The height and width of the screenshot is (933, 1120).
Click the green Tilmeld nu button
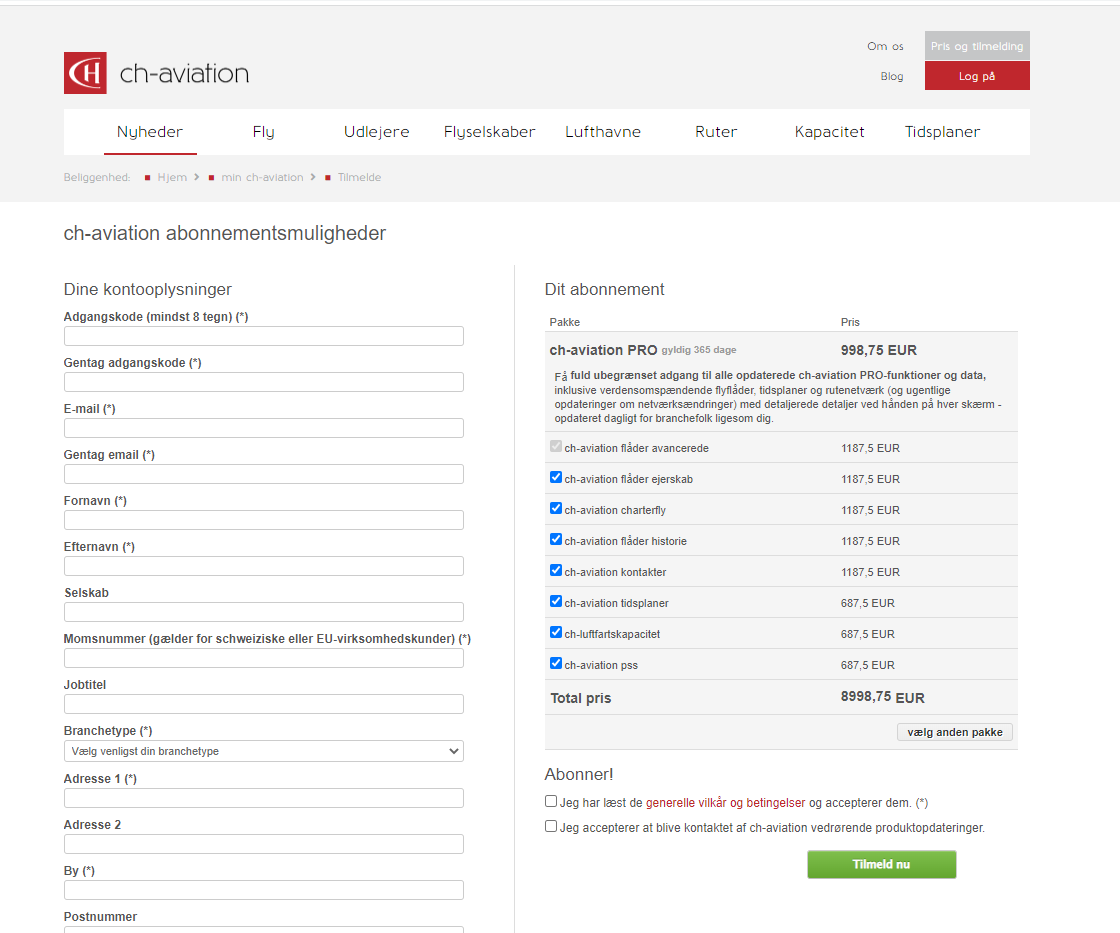(x=881, y=864)
